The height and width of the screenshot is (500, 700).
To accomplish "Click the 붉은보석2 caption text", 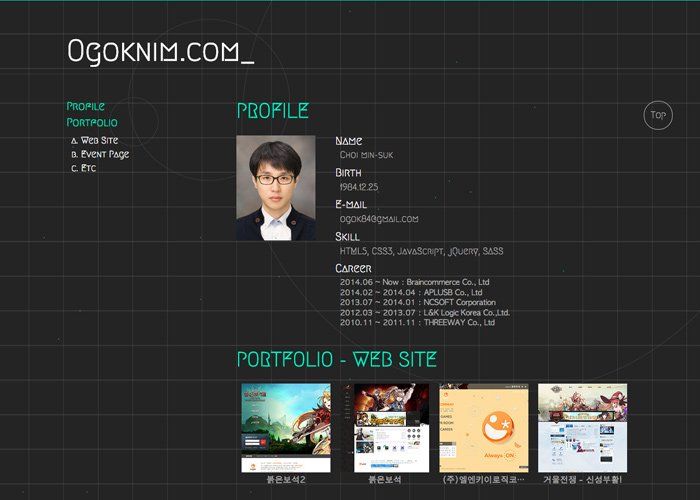I will 286,480.
